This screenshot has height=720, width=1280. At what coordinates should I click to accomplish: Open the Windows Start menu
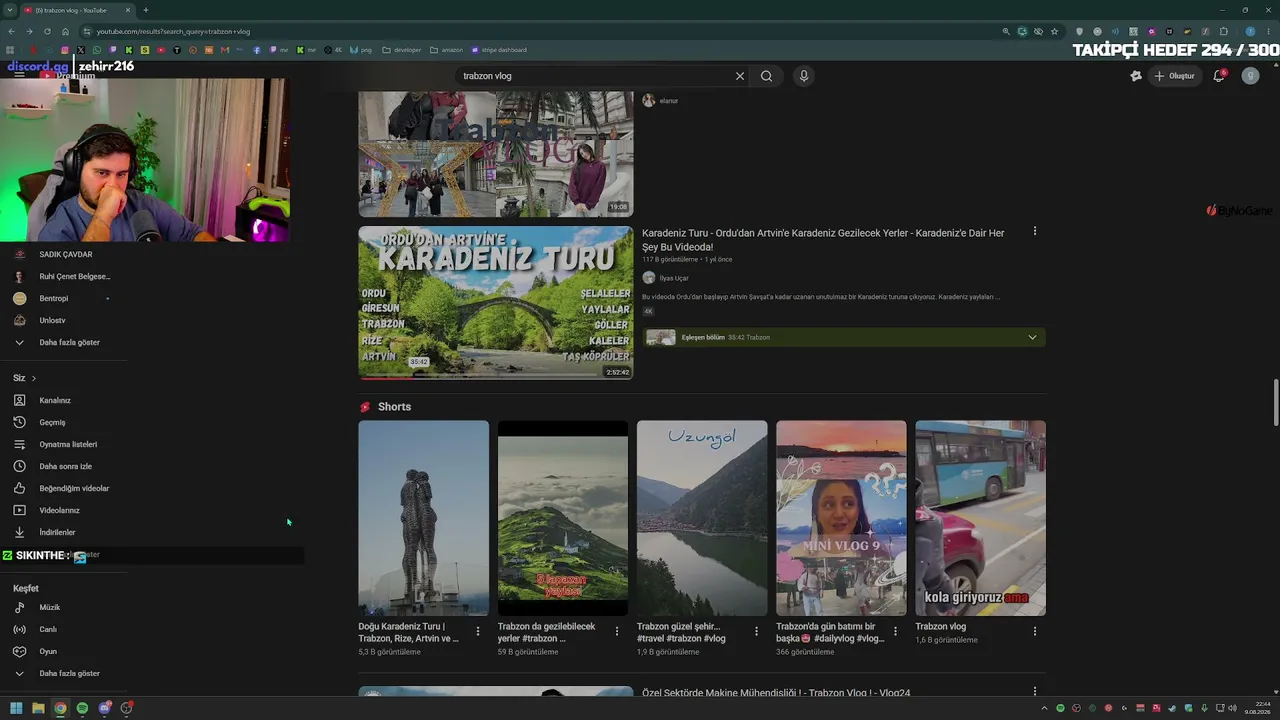point(16,708)
